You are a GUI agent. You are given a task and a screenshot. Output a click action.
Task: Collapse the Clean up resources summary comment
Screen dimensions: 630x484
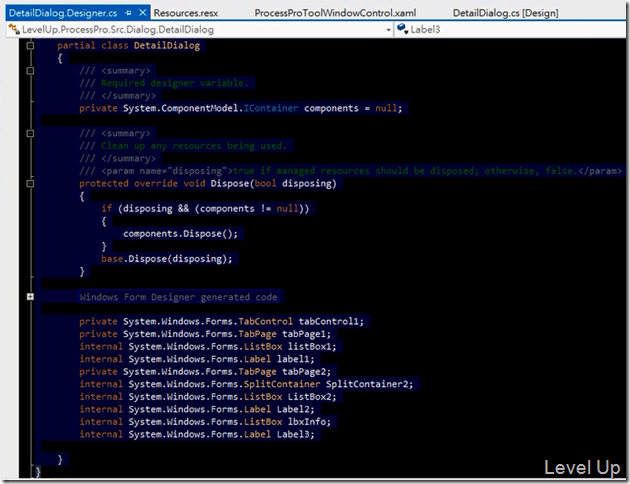(x=30, y=133)
